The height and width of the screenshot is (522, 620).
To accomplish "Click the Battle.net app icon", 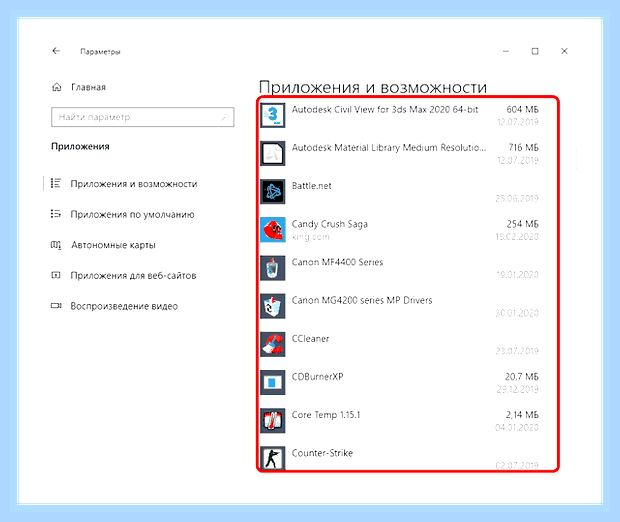I will (272, 192).
